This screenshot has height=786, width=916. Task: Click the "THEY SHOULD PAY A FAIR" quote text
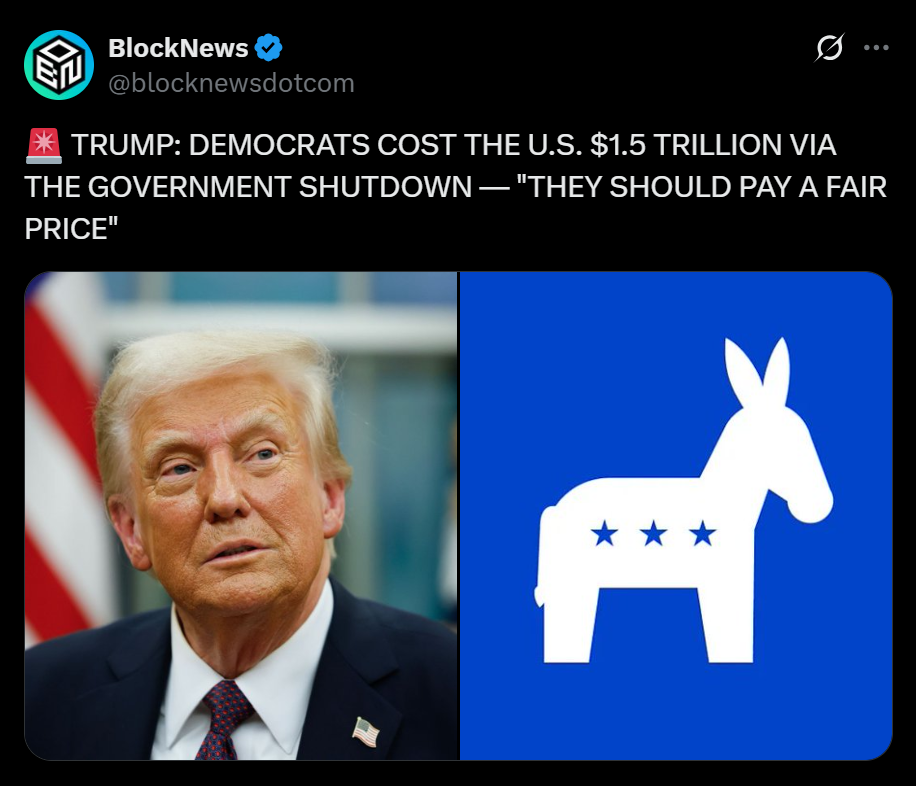(x=702, y=187)
